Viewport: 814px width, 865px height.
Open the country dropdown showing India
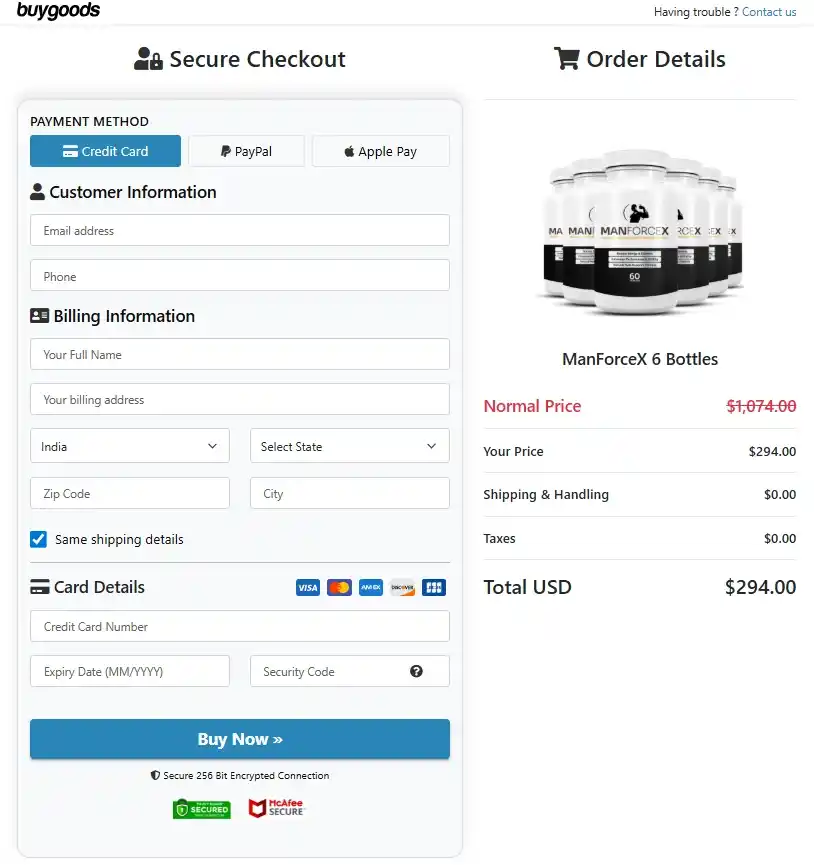click(x=129, y=446)
